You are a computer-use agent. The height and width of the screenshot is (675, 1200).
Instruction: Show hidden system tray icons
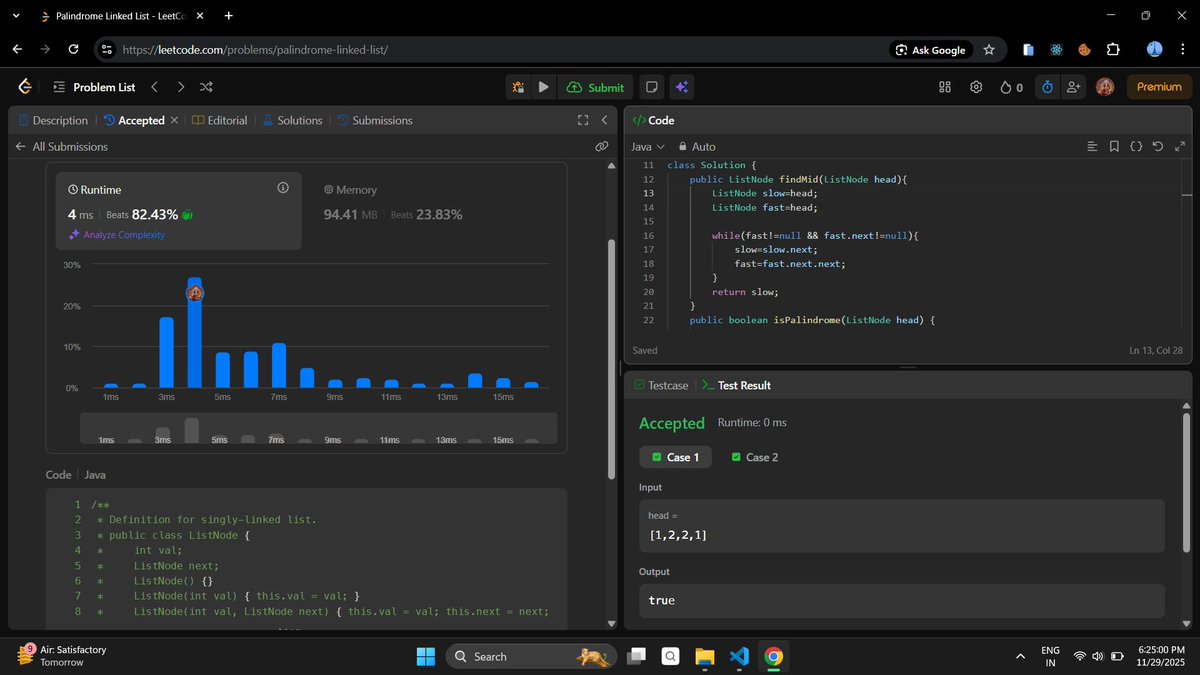1020,657
